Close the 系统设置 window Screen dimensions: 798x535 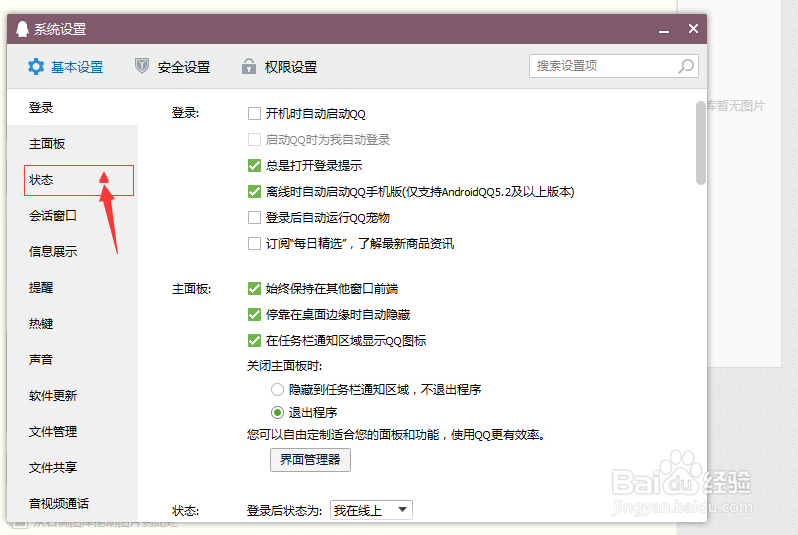click(693, 29)
